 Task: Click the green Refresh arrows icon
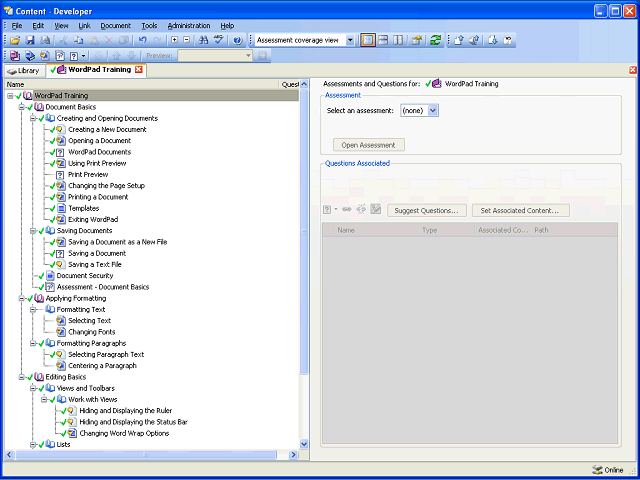(436, 40)
